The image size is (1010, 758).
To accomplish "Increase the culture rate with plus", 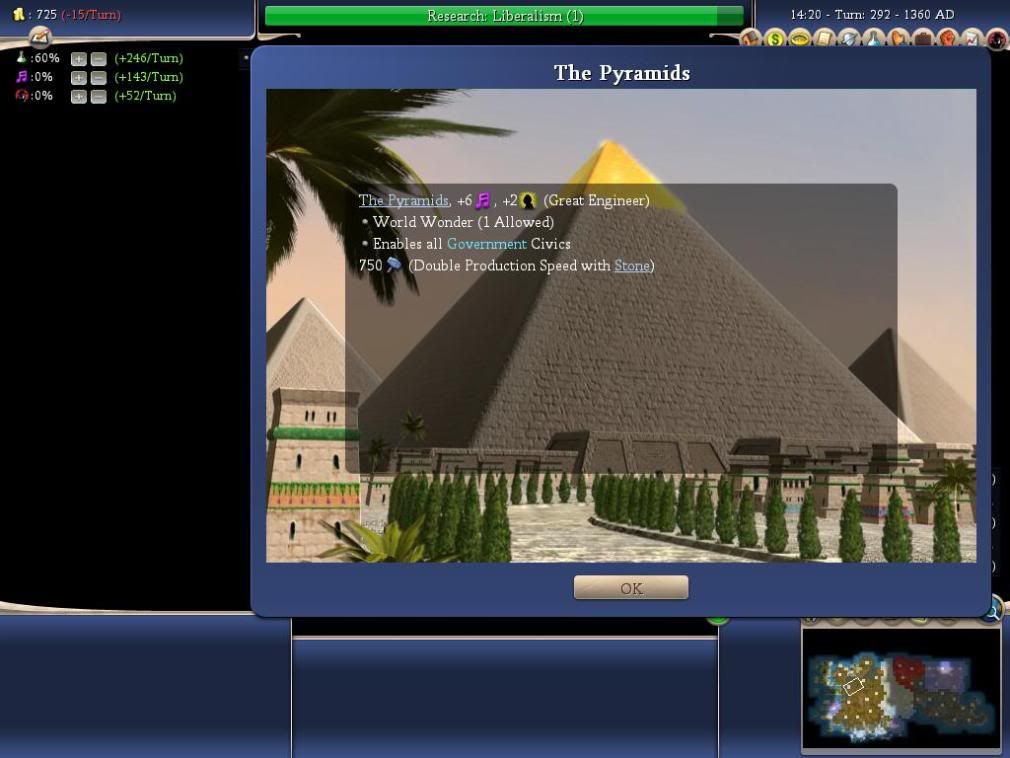I will point(79,77).
